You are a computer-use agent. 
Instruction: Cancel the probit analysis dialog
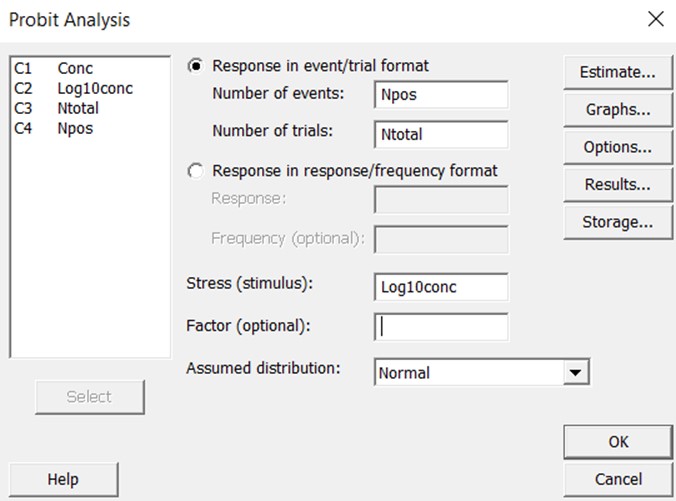click(x=617, y=479)
